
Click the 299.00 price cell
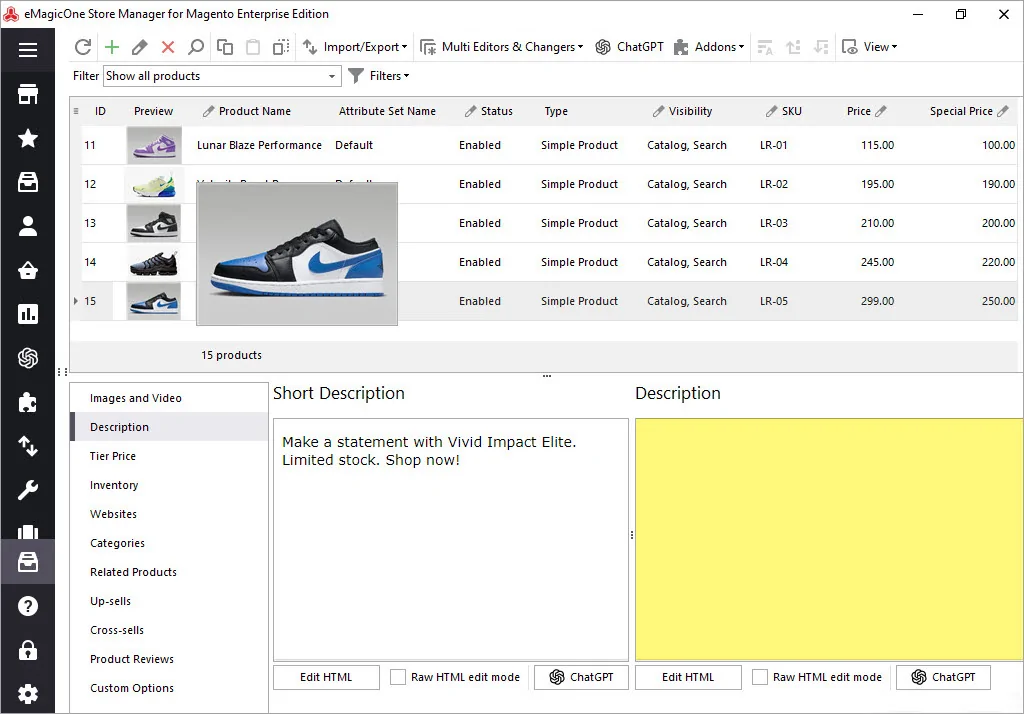click(877, 301)
